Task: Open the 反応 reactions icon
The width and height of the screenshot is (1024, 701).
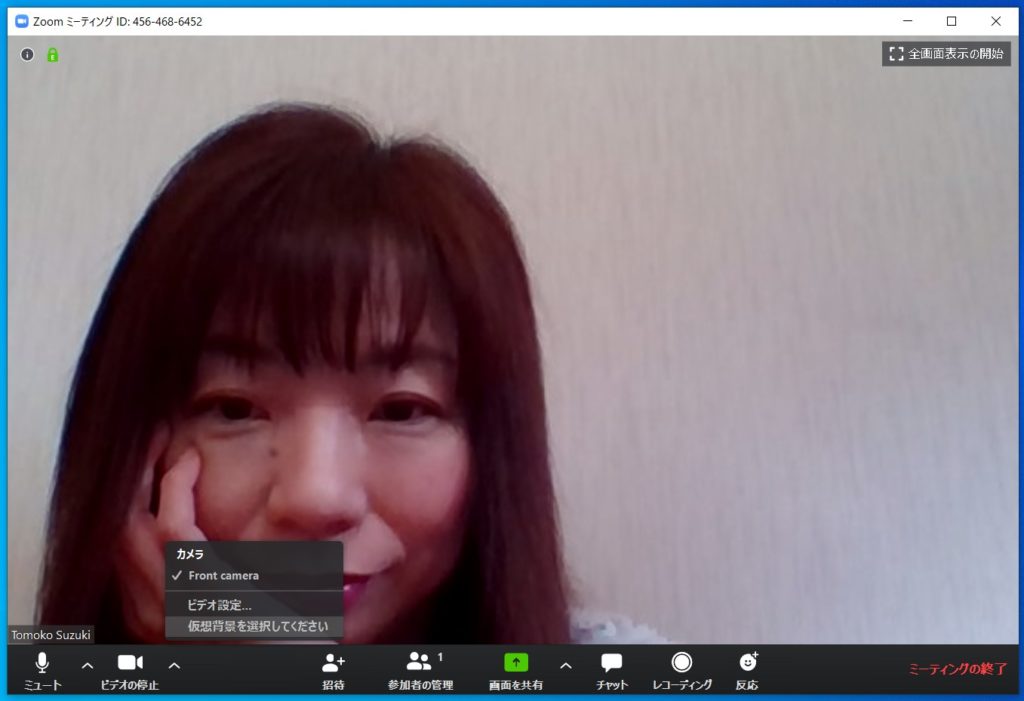Action: point(748,662)
